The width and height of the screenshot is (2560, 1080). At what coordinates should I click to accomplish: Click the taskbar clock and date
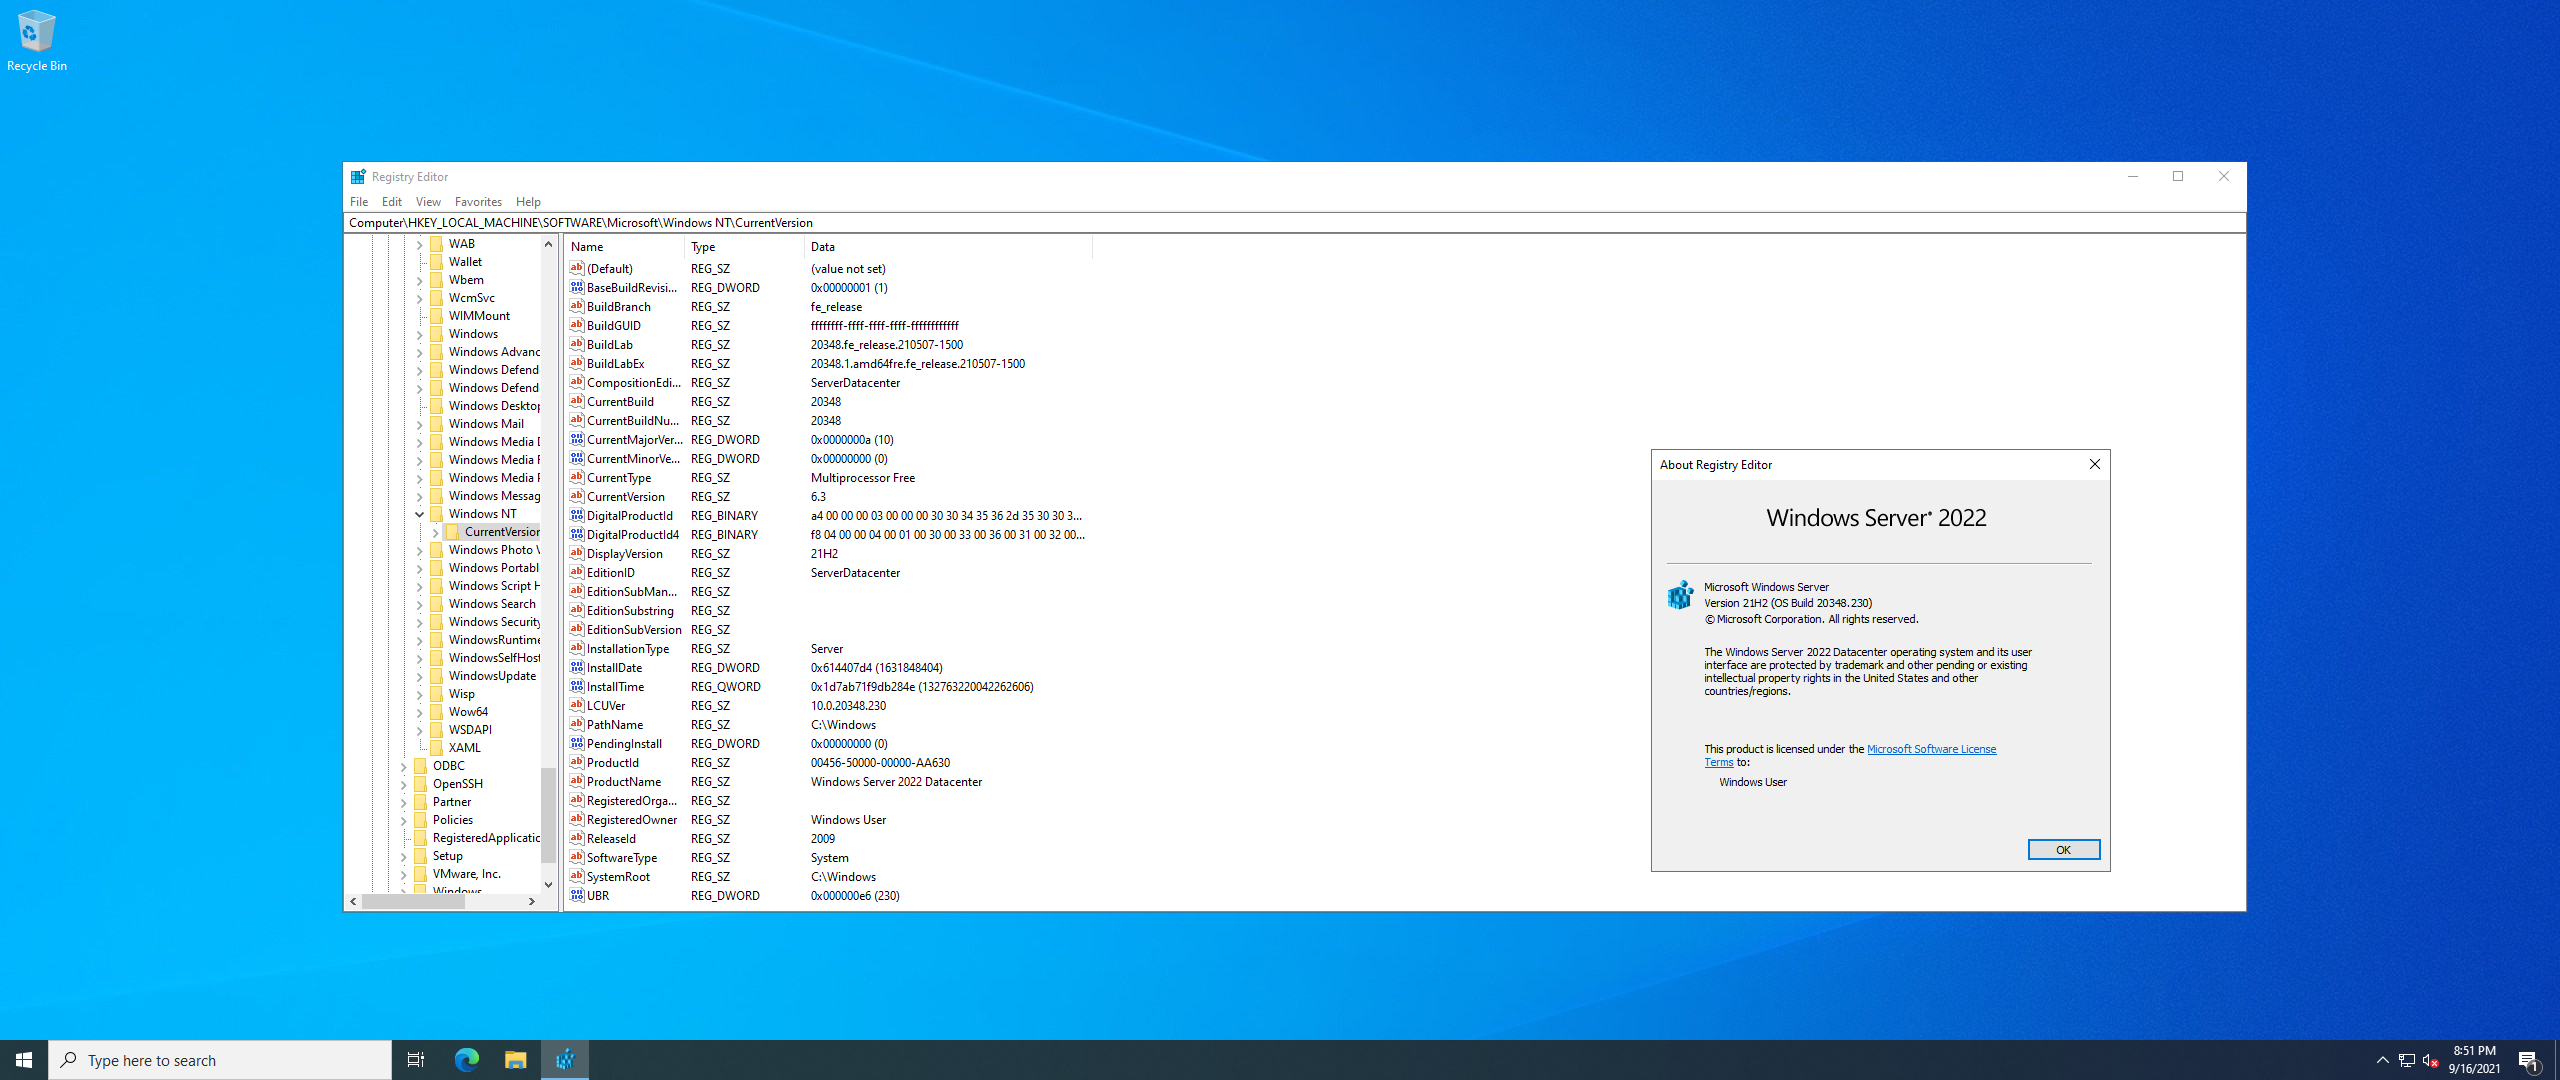(x=2474, y=1060)
